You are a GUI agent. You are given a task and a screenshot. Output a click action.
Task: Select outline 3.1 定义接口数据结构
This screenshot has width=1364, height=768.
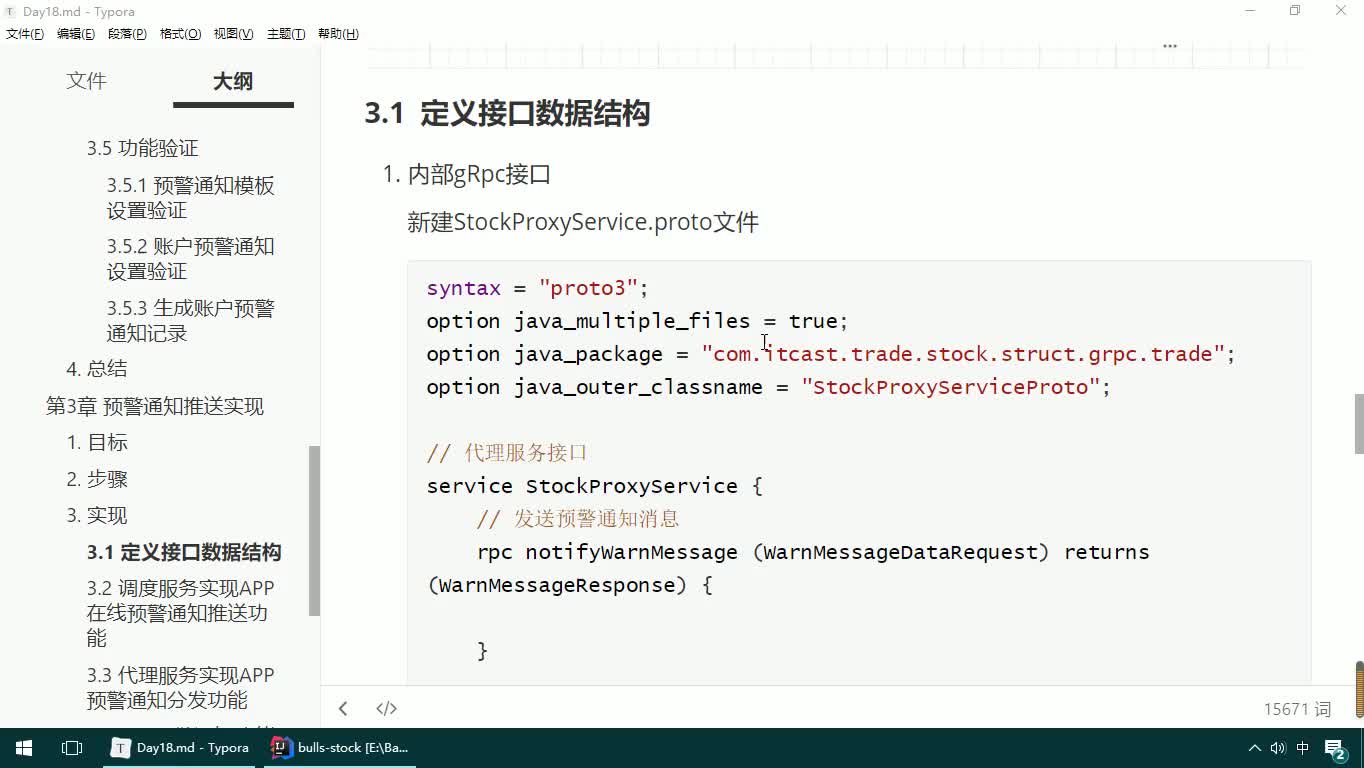click(184, 552)
